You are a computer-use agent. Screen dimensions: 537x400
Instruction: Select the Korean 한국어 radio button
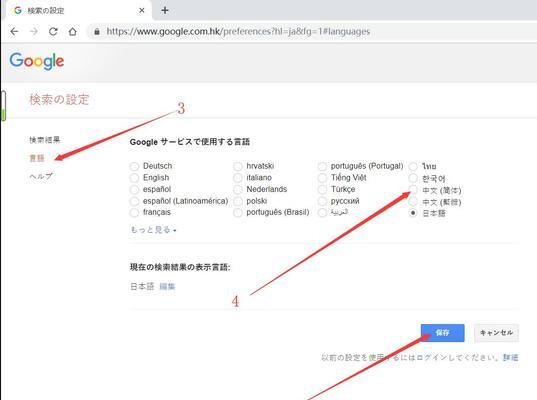pos(413,178)
